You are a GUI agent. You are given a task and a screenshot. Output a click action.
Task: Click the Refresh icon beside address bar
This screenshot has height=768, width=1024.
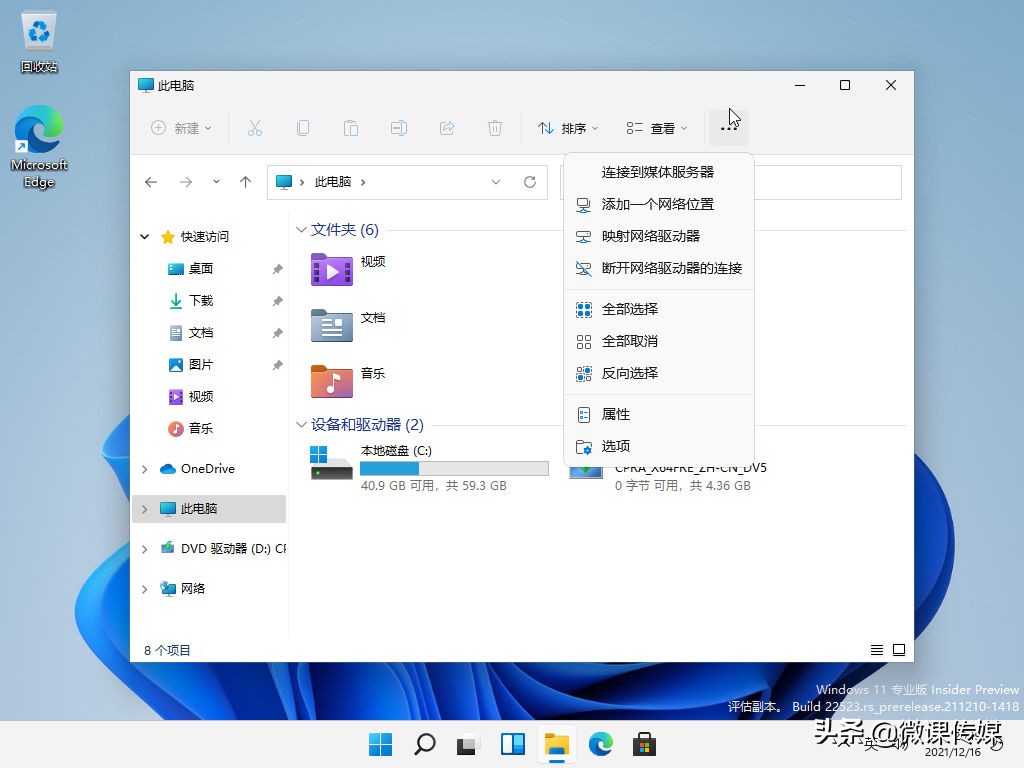point(530,182)
